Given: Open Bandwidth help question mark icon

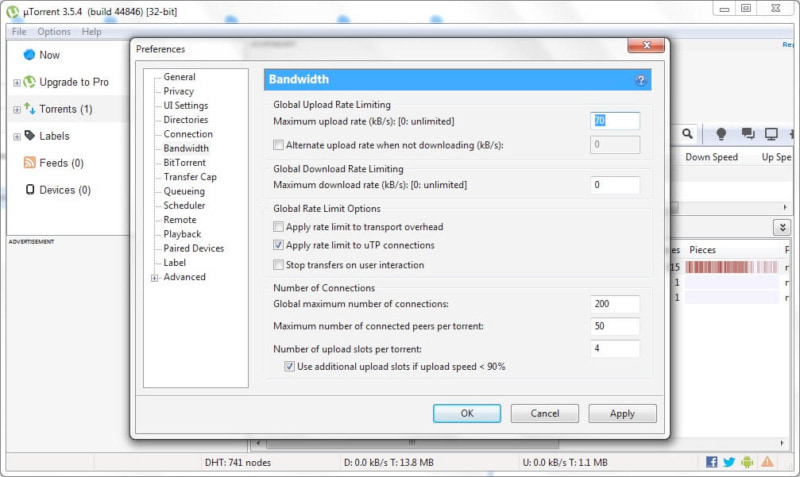Looking at the screenshot, I should (641, 80).
